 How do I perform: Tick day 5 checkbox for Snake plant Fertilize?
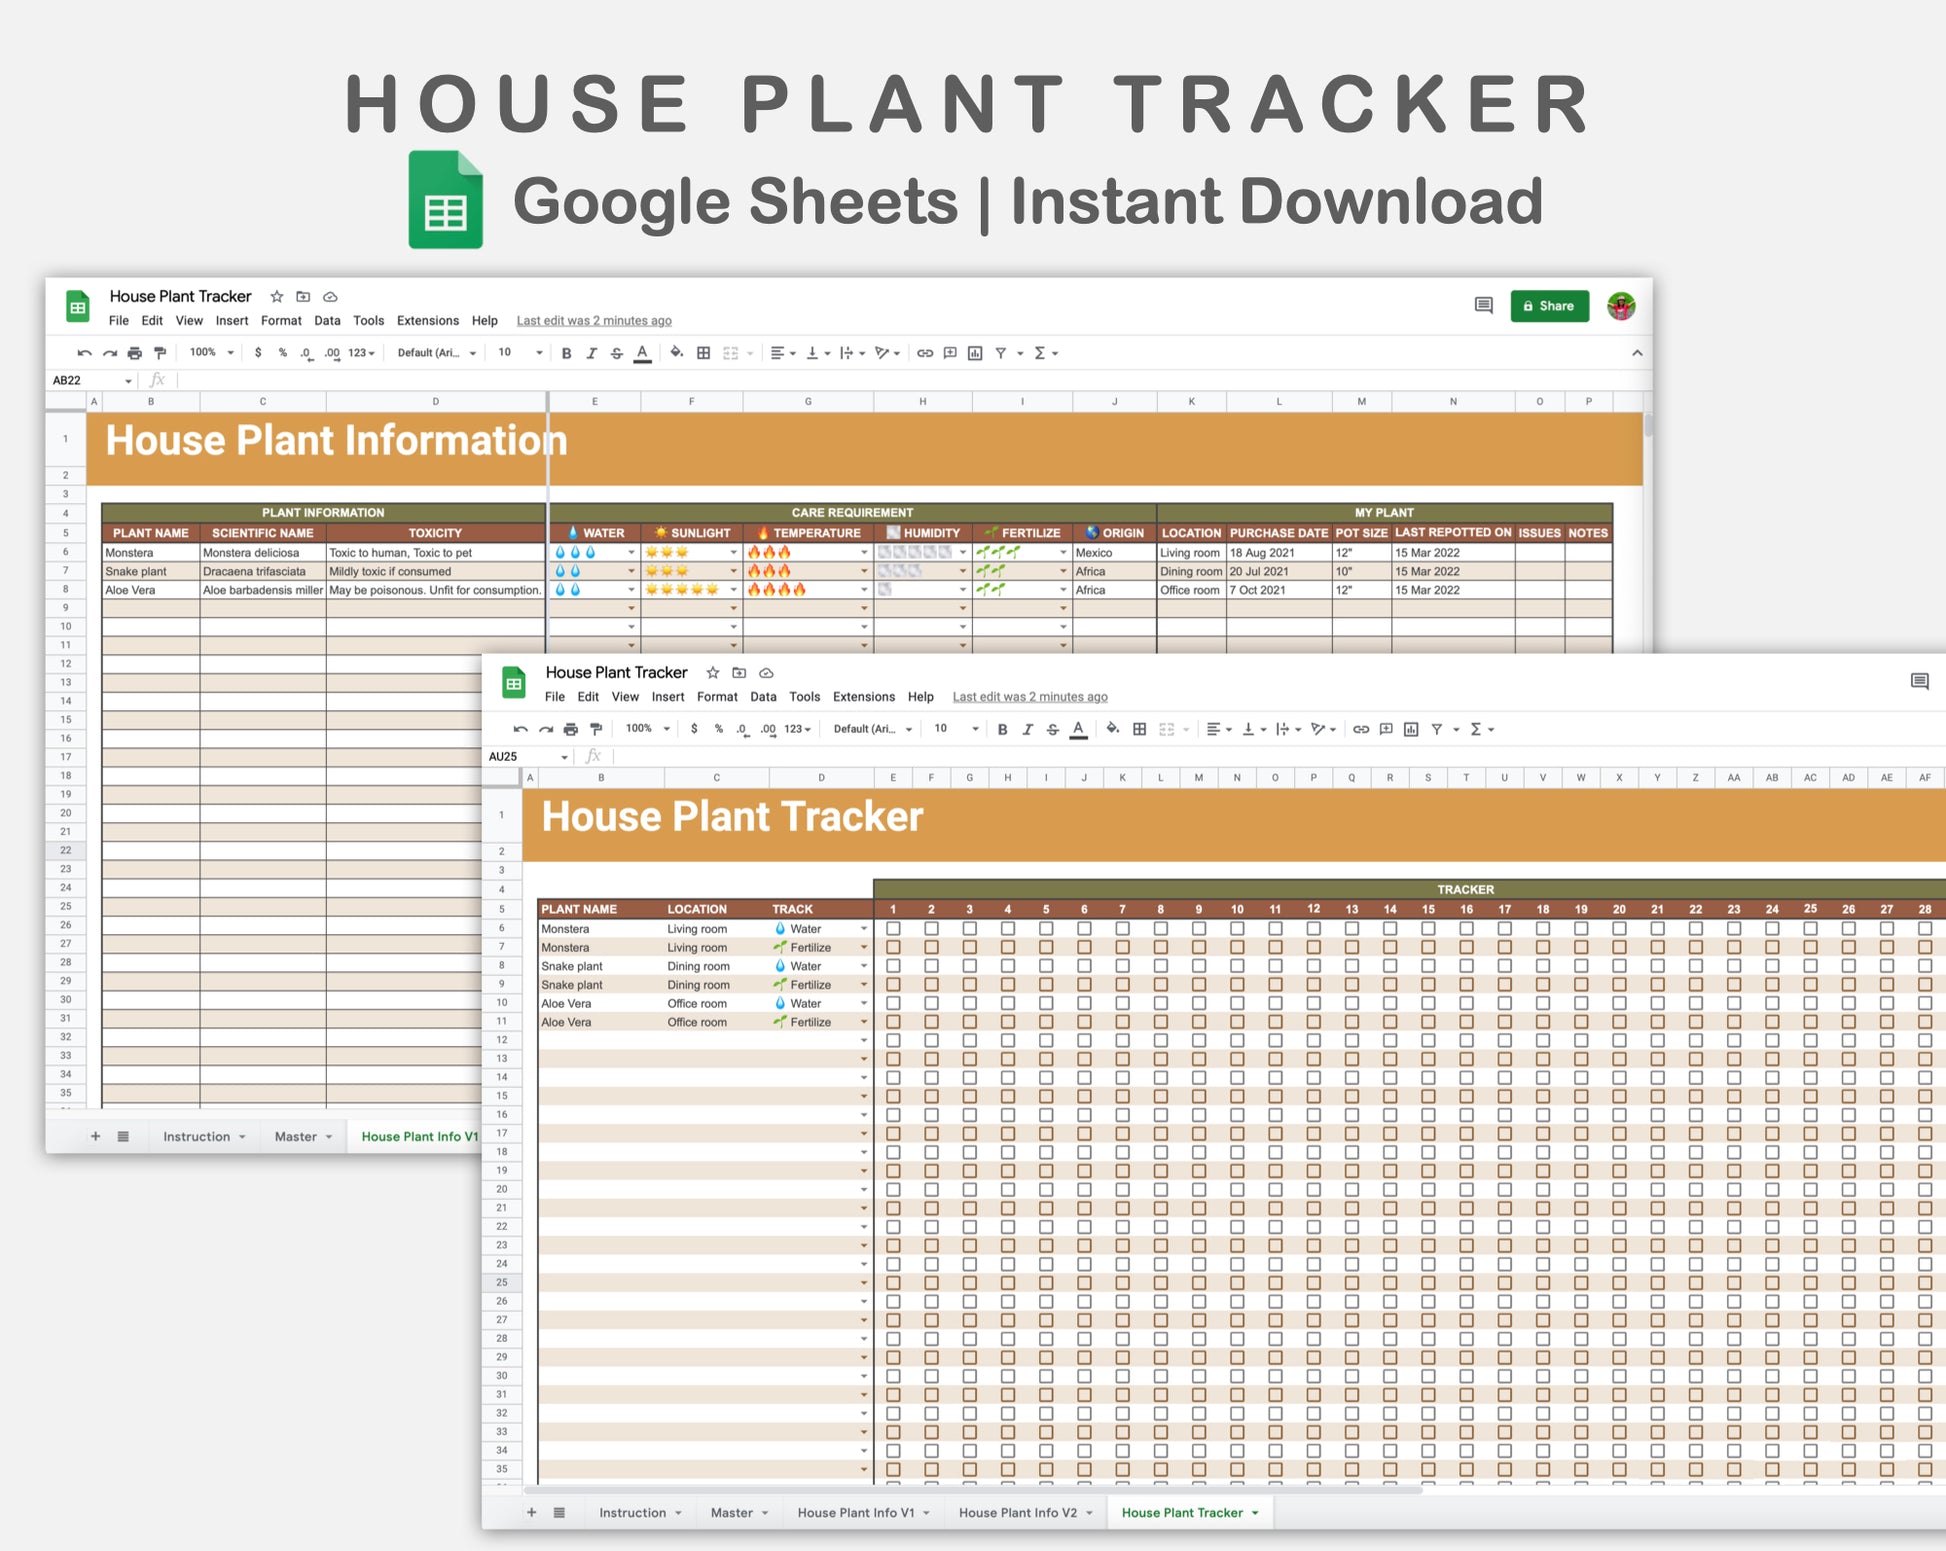click(x=1046, y=985)
